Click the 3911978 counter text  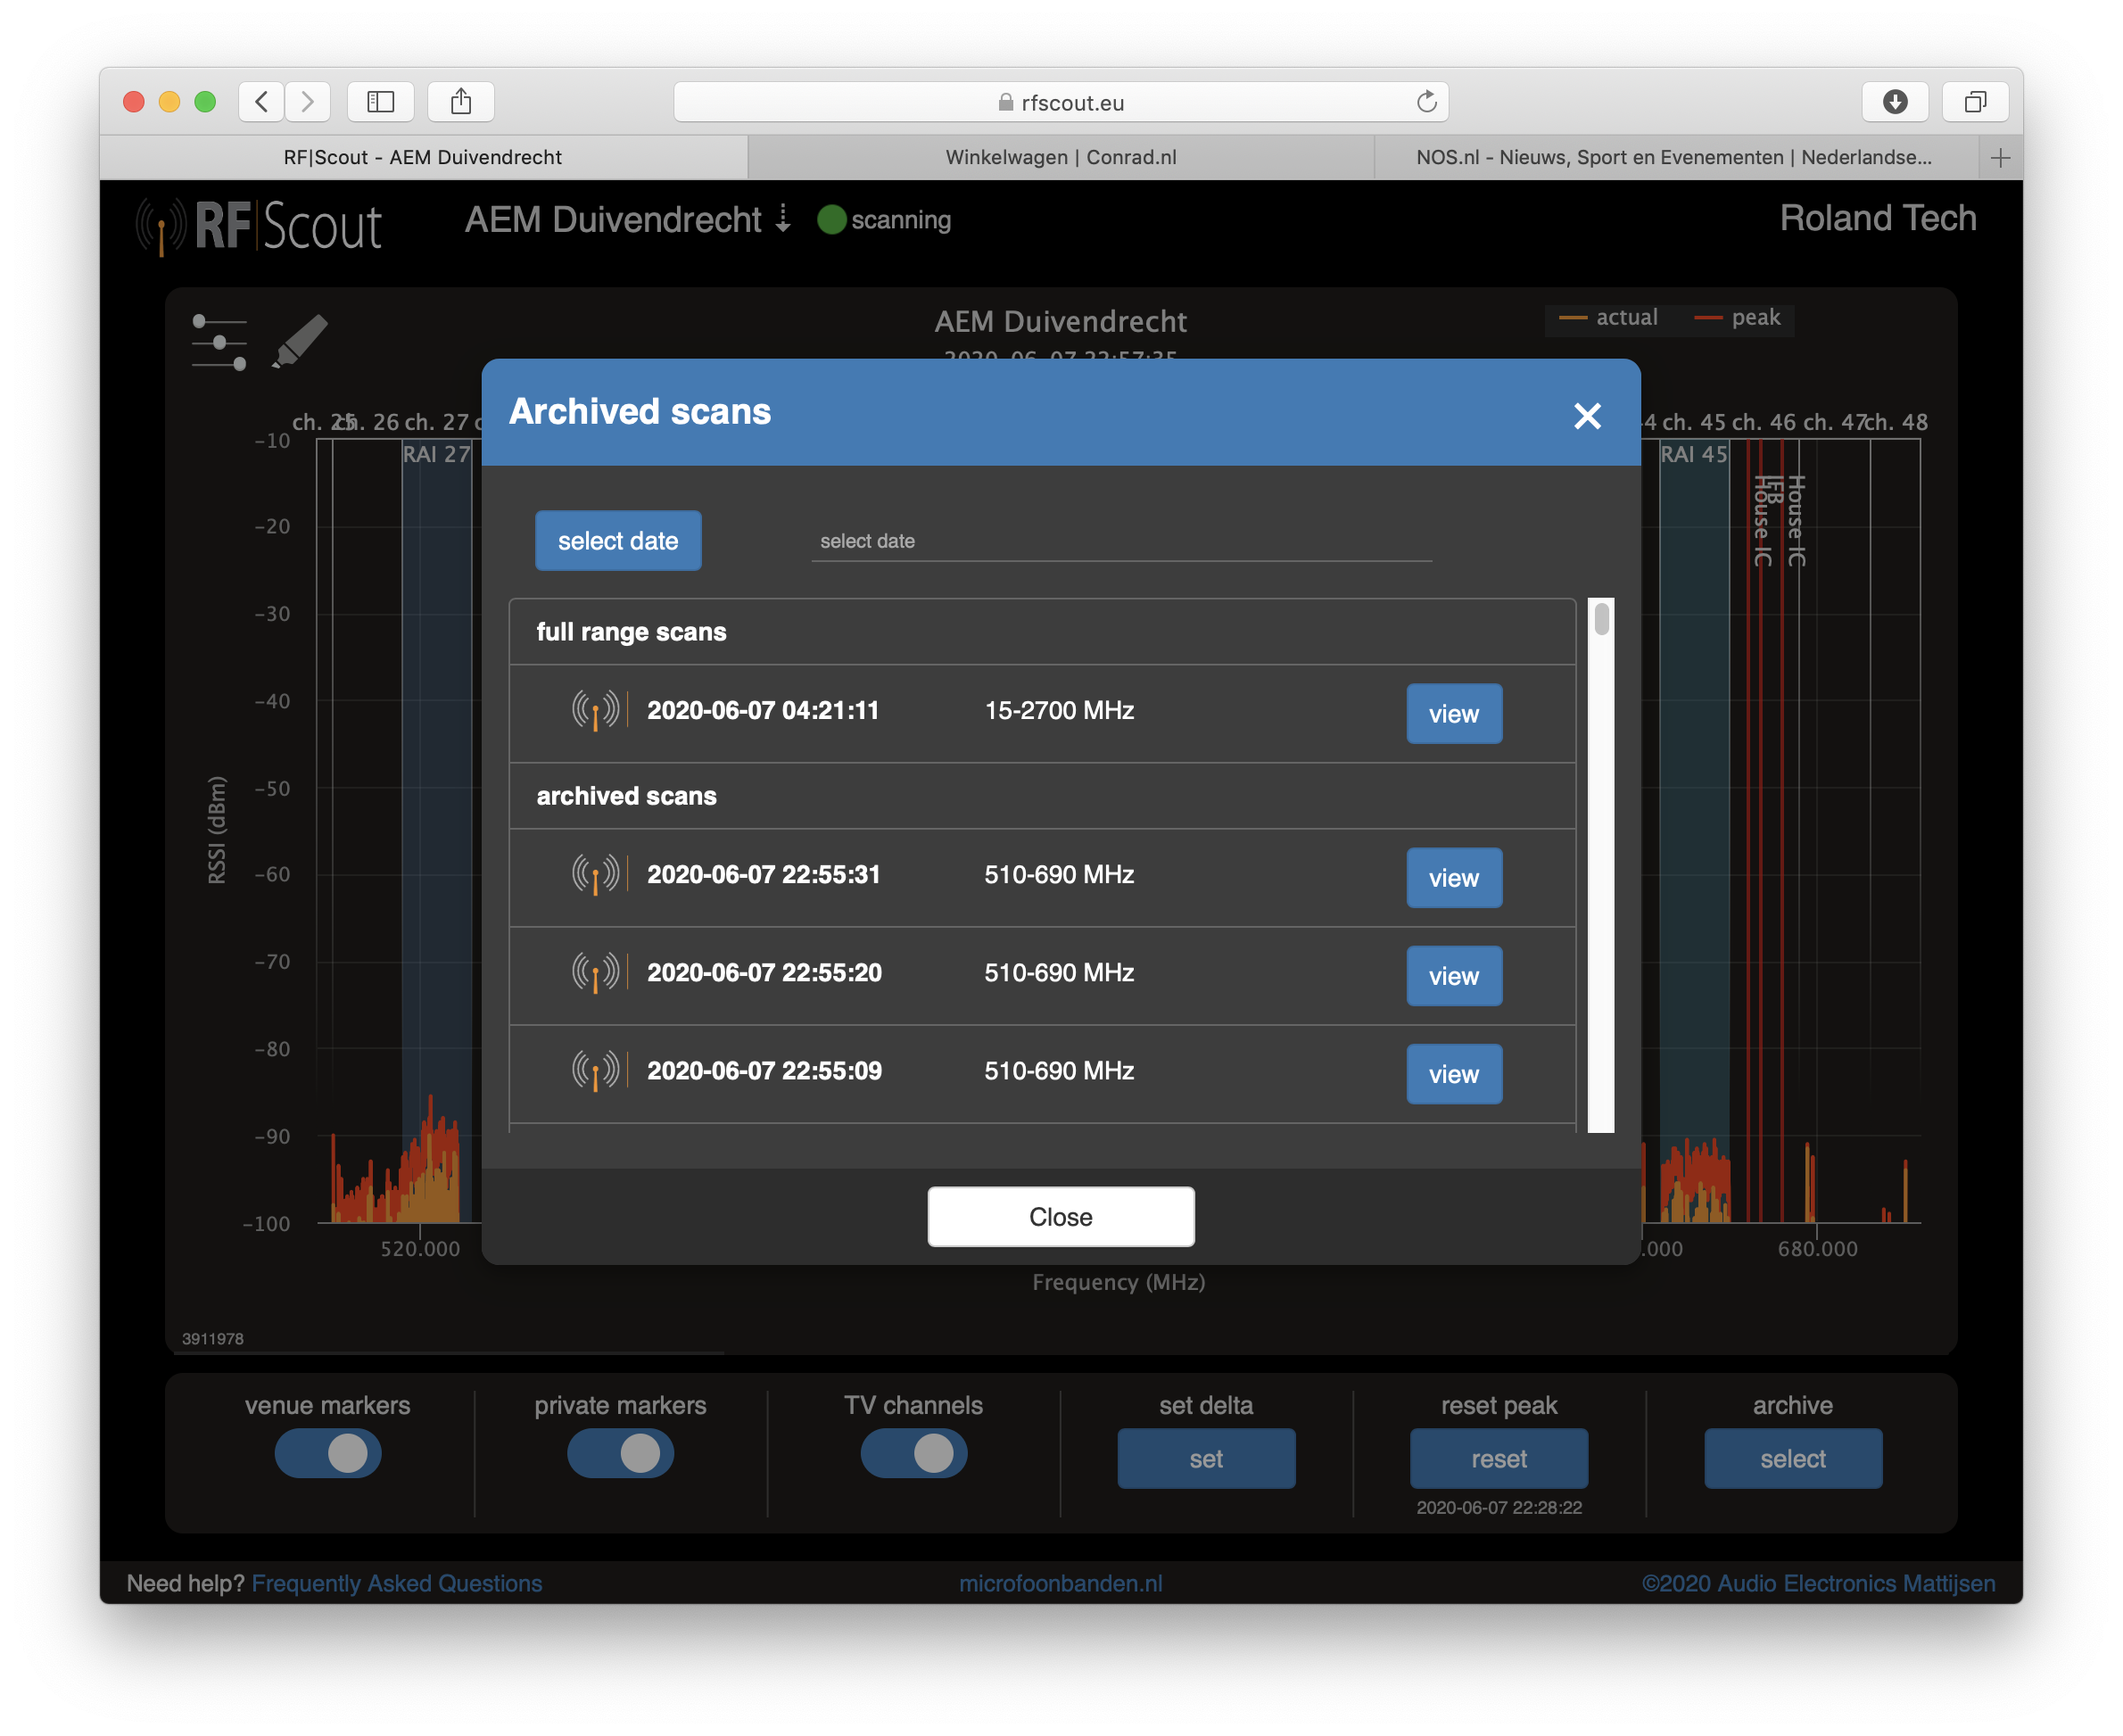213,1339
